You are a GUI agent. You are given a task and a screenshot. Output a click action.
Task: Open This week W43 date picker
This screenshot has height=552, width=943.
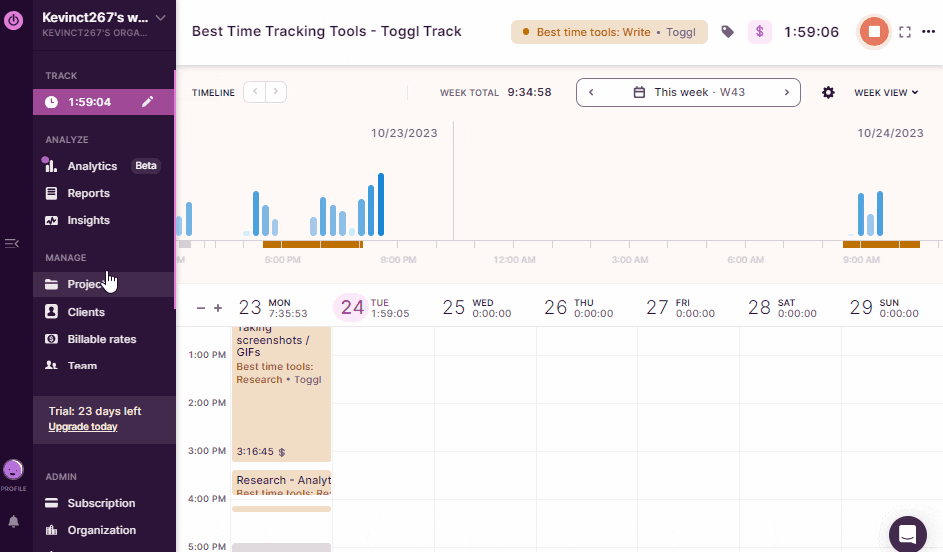(x=688, y=93)
